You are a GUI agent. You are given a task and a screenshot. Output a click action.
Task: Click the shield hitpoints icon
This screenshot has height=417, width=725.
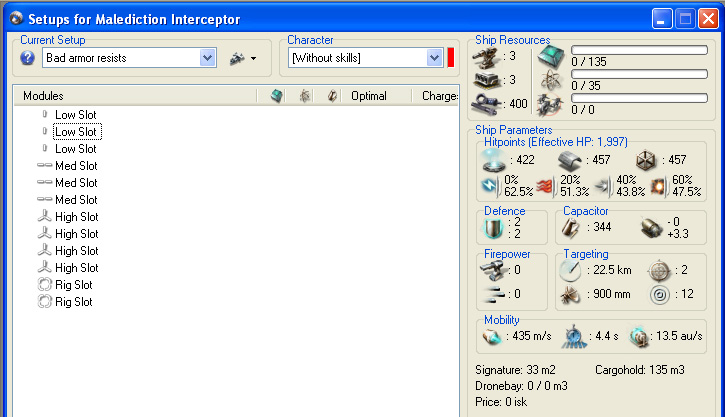[x=493, y=160]
